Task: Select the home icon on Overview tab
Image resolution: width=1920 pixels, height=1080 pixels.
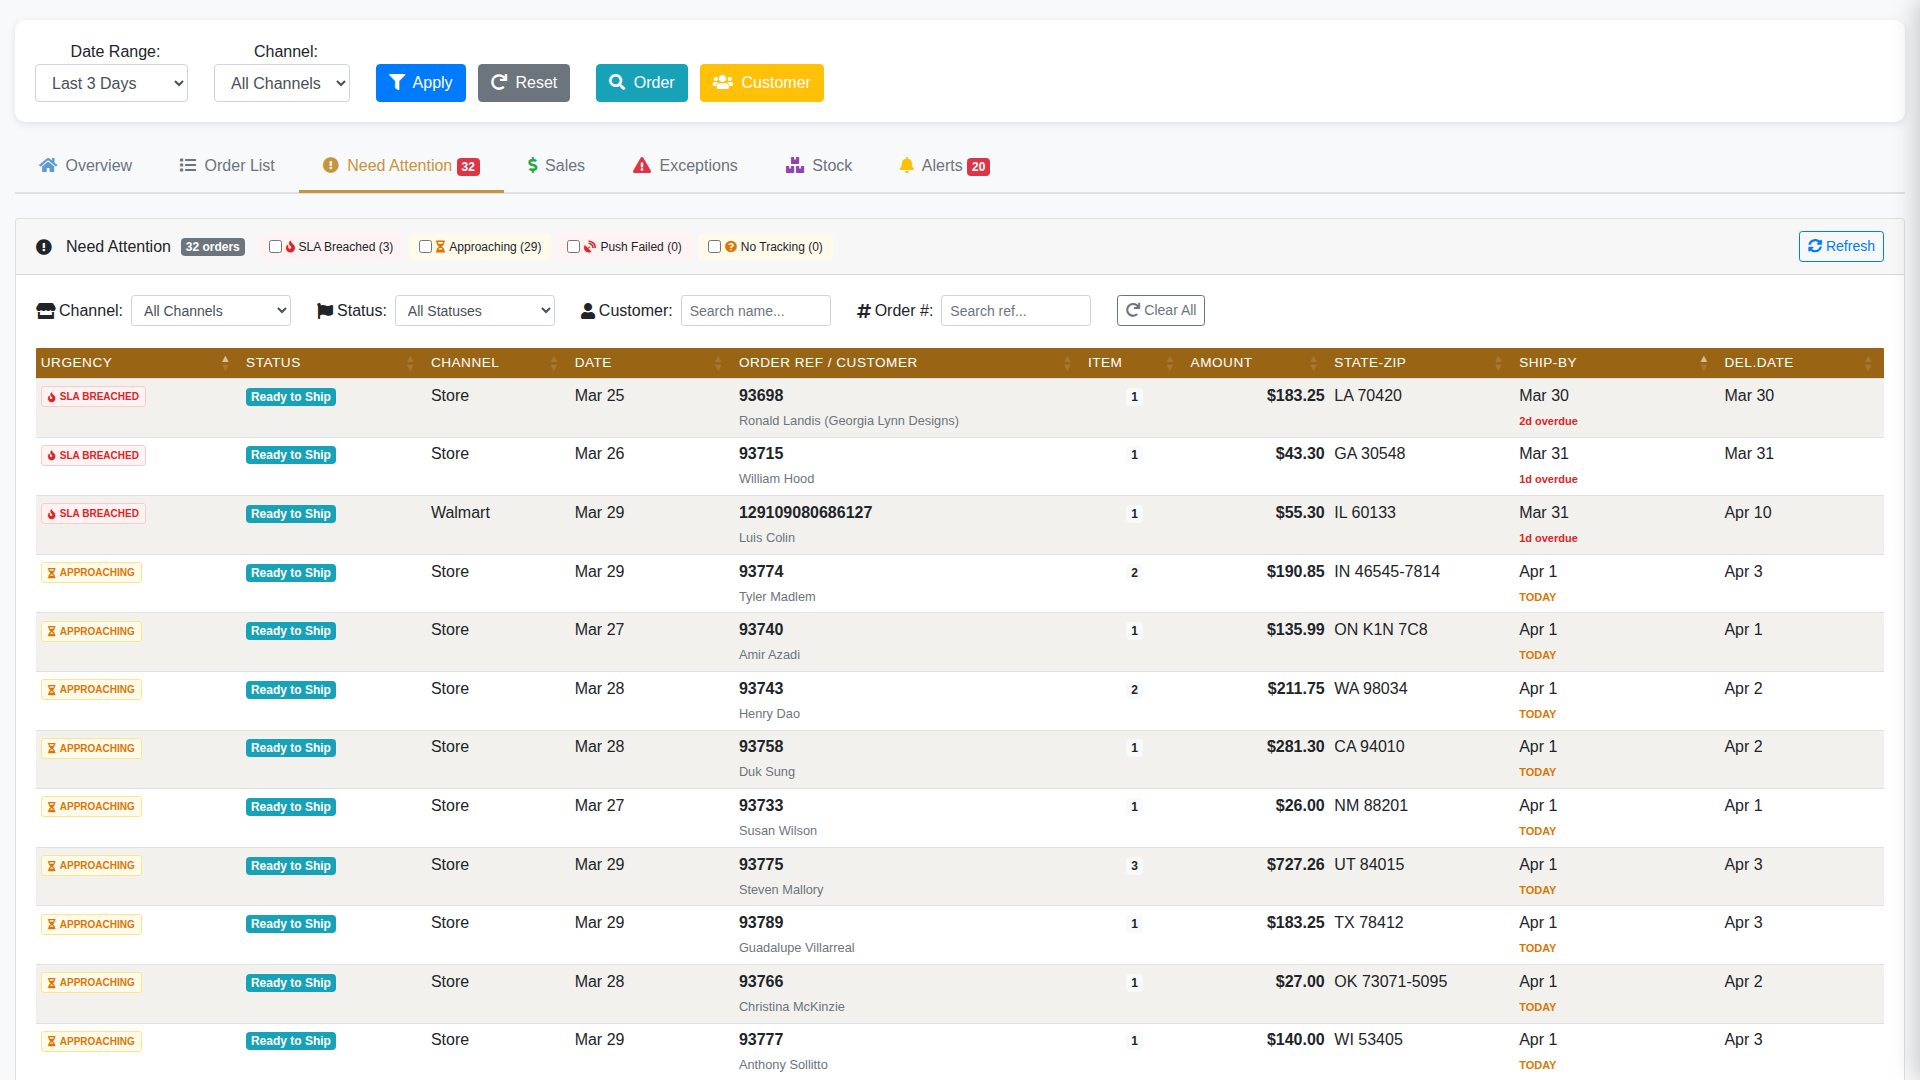Action: [x=47, y=165]
